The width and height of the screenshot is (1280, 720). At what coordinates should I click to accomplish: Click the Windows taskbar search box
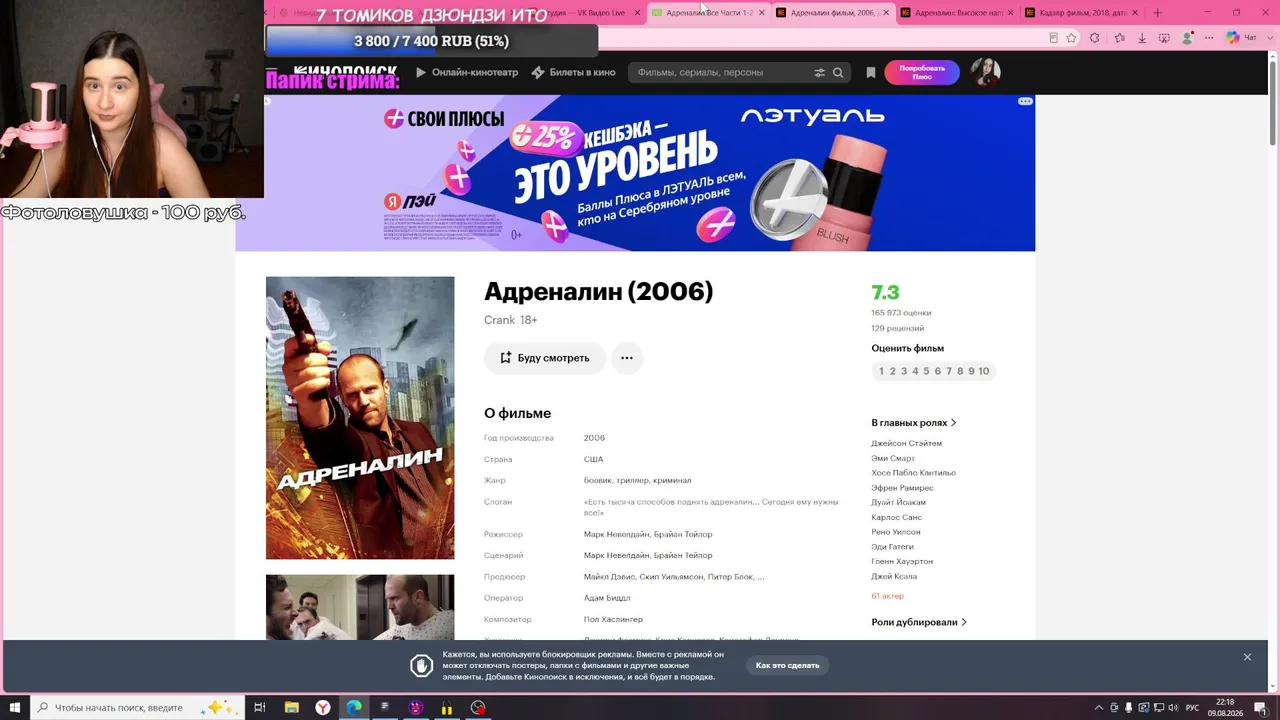137,708
